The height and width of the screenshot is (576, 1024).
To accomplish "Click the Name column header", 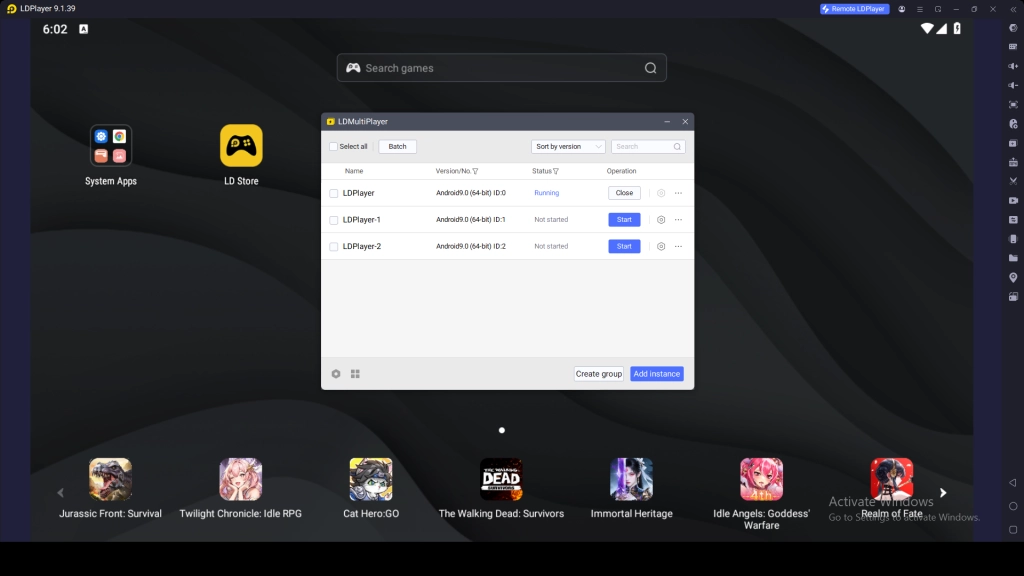I will pyautogui.click(x=353, y=171).
